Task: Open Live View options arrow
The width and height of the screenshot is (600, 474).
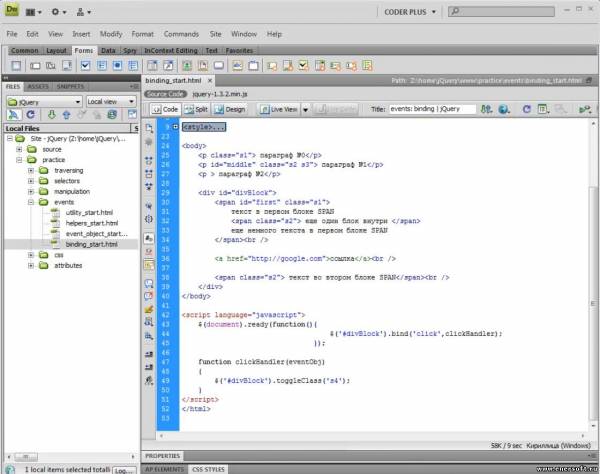Action: click(x=305, y=110)
